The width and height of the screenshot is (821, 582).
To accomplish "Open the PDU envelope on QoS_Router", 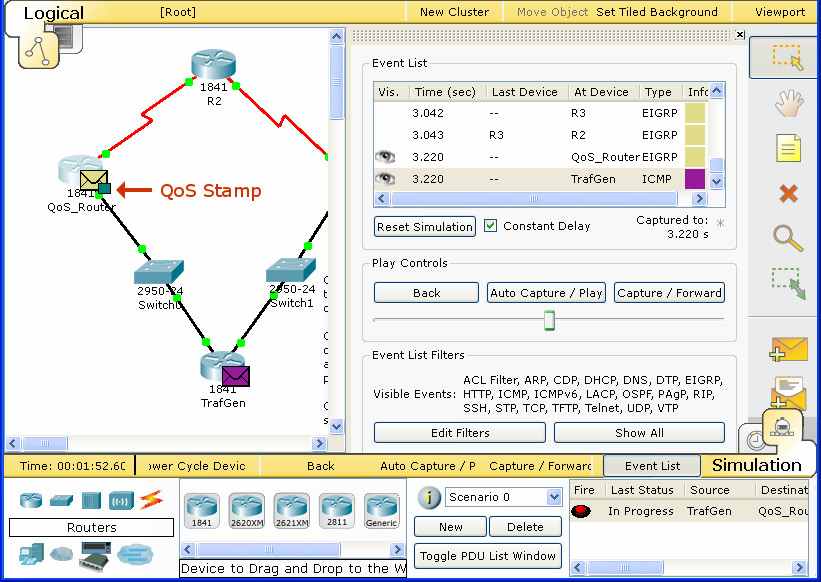I will click(x=95, y=181).
